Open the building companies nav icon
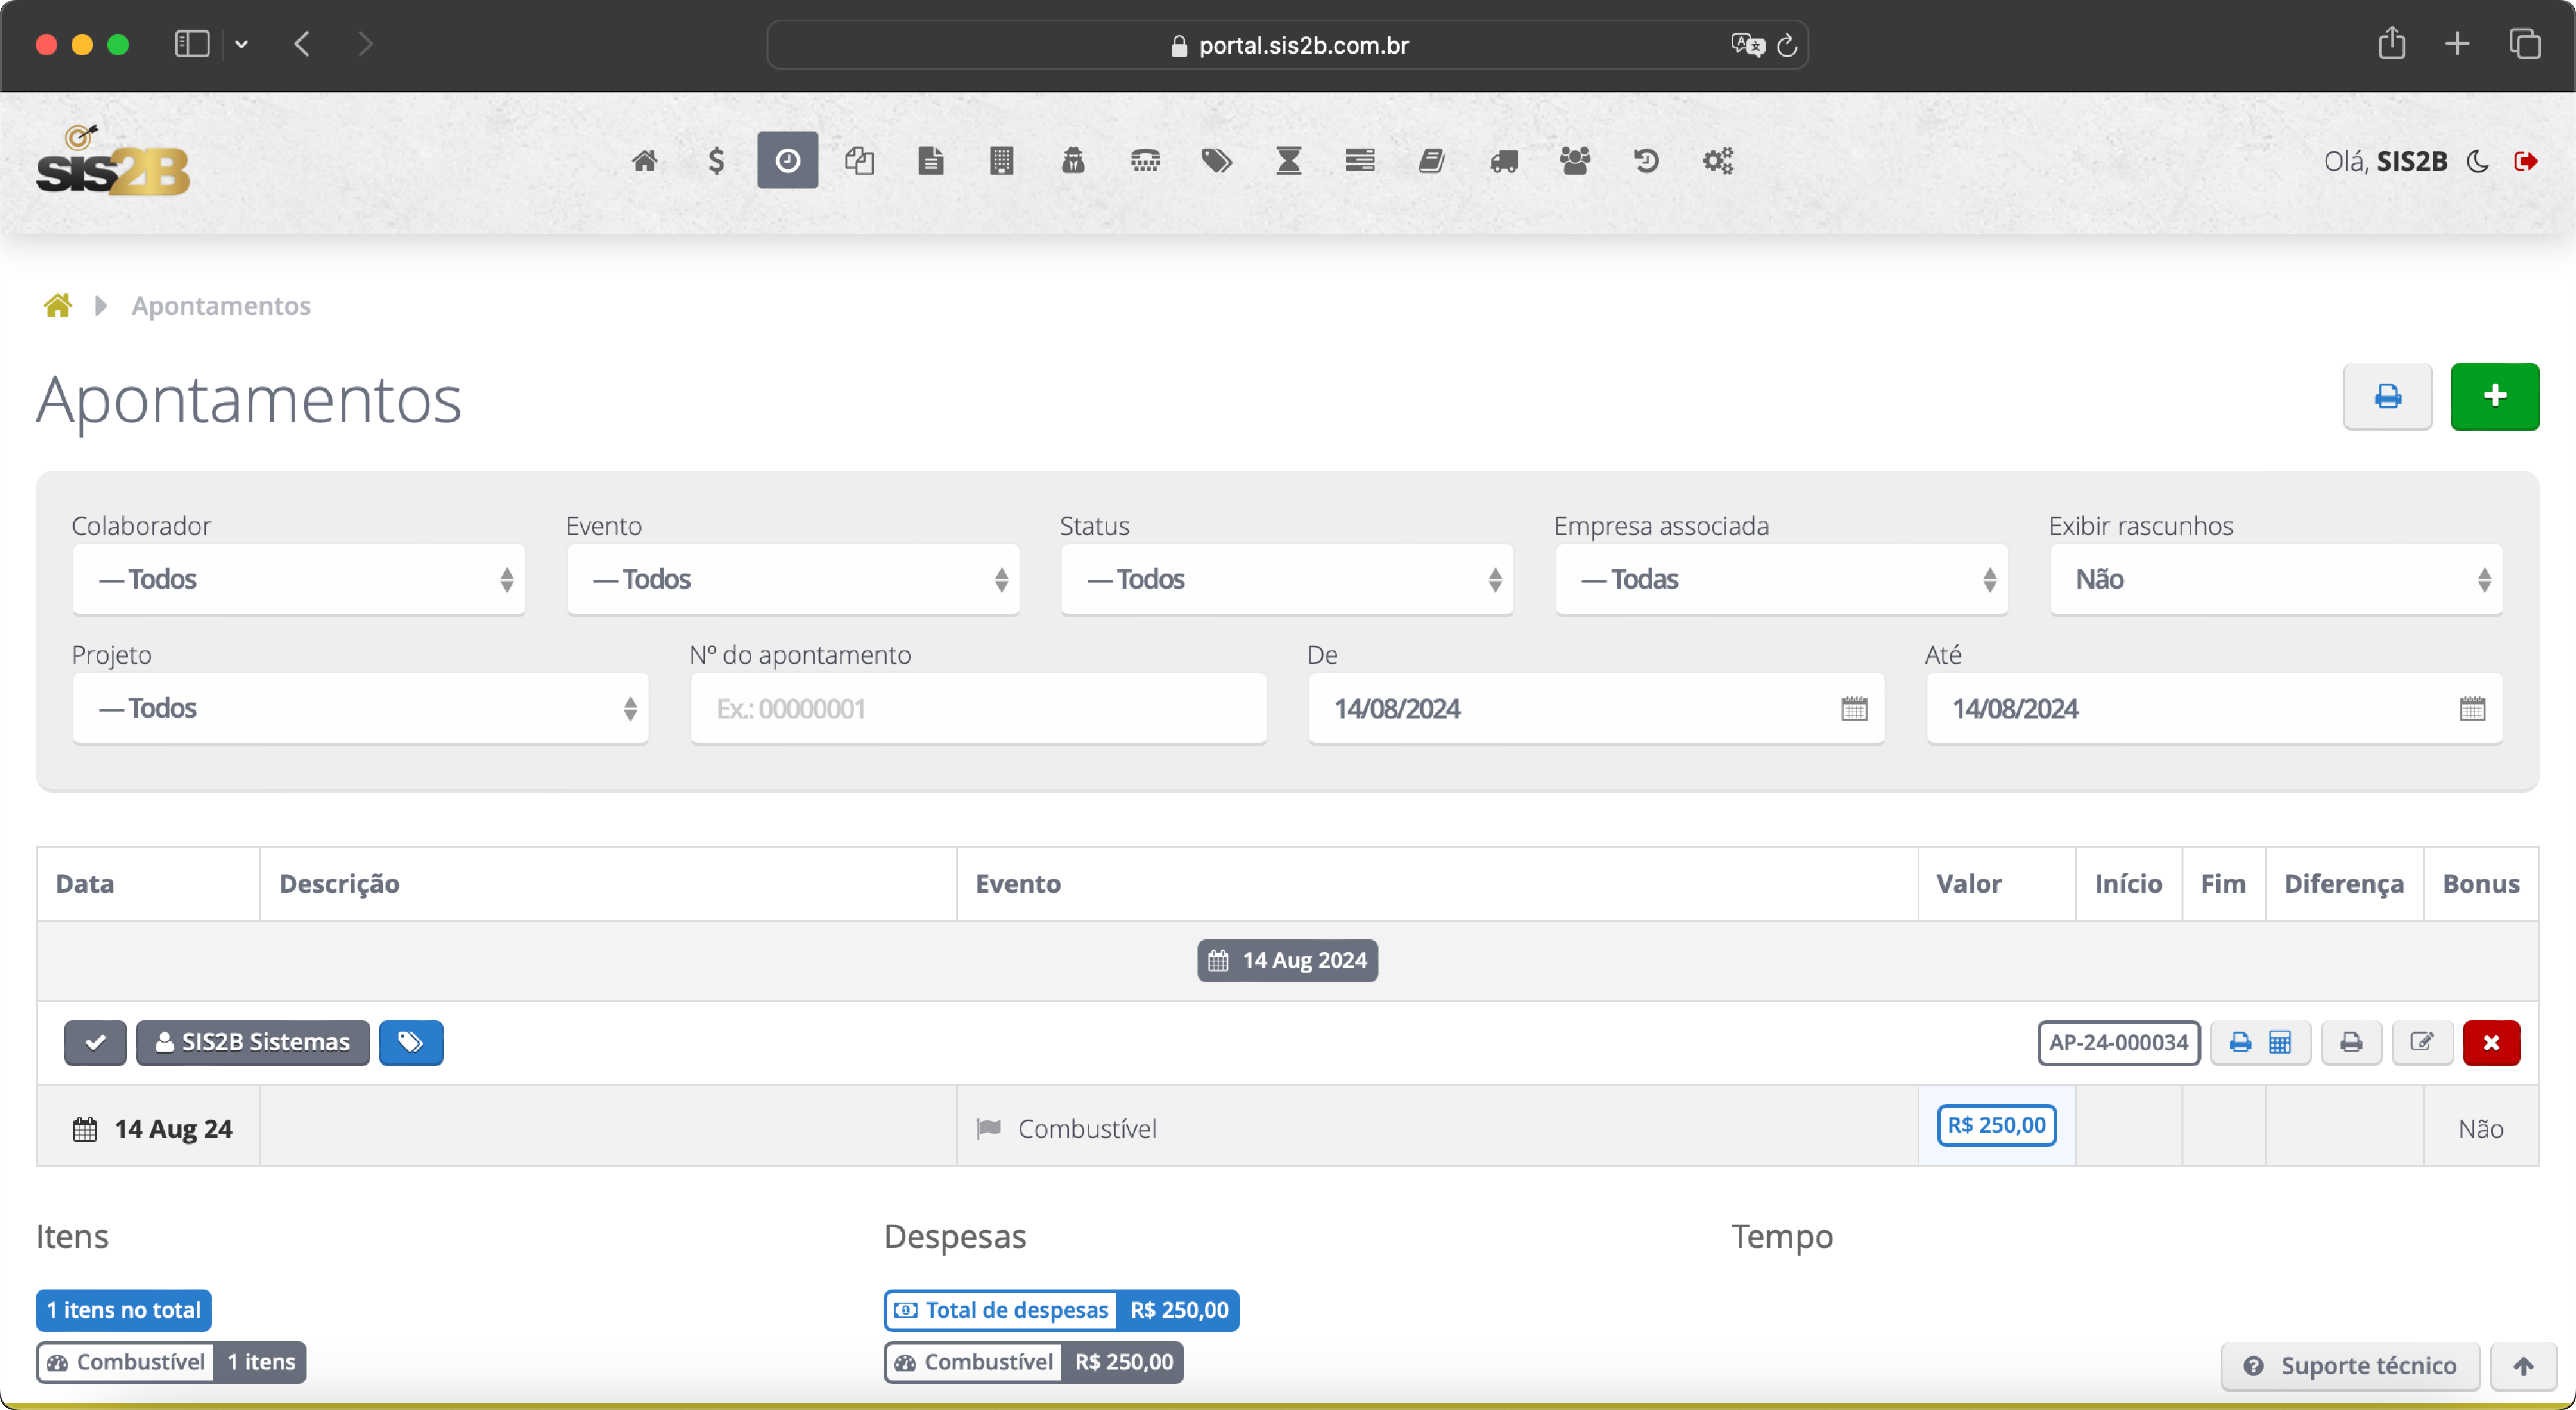Screen dimensions: 2576x1410 click(1002, 161)
